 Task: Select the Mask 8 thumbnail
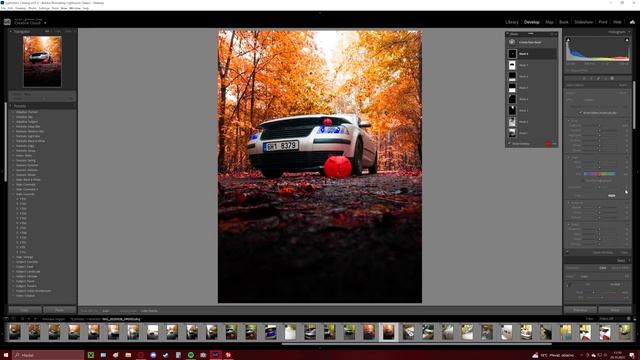pyautogui.click(x=512, y=53)
